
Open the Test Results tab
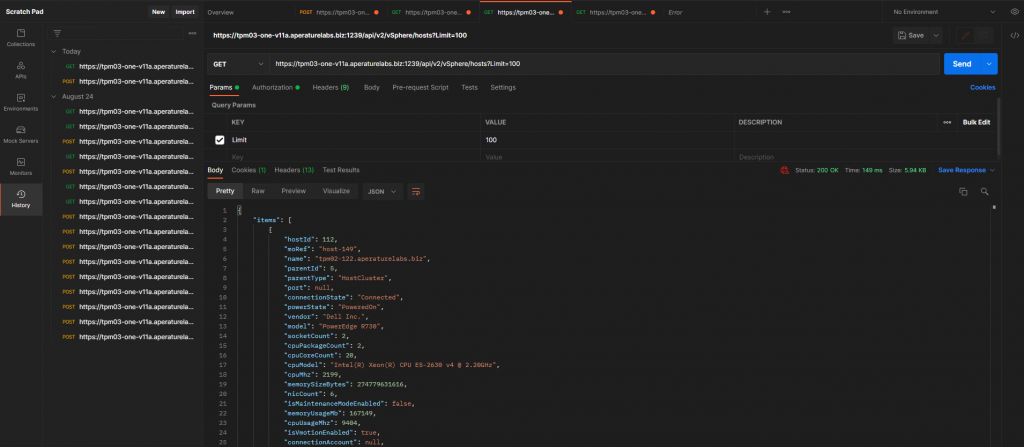pyautogui.click(x=341, y=170)
